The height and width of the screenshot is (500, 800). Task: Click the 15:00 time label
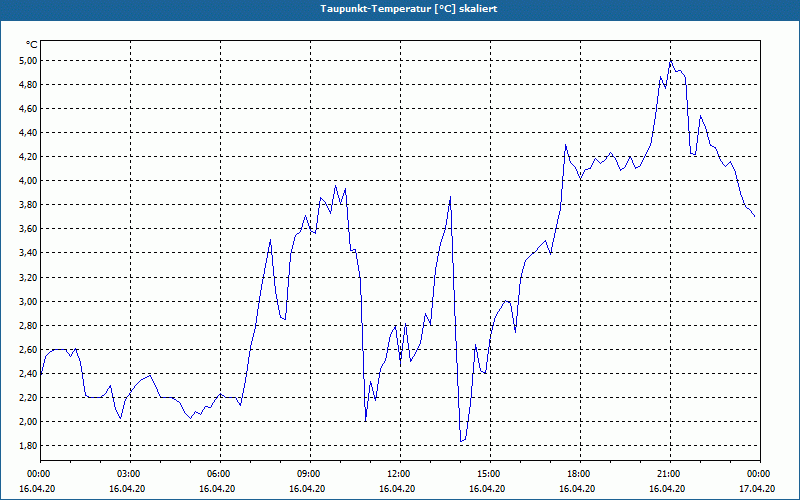[x=490, y=474]
